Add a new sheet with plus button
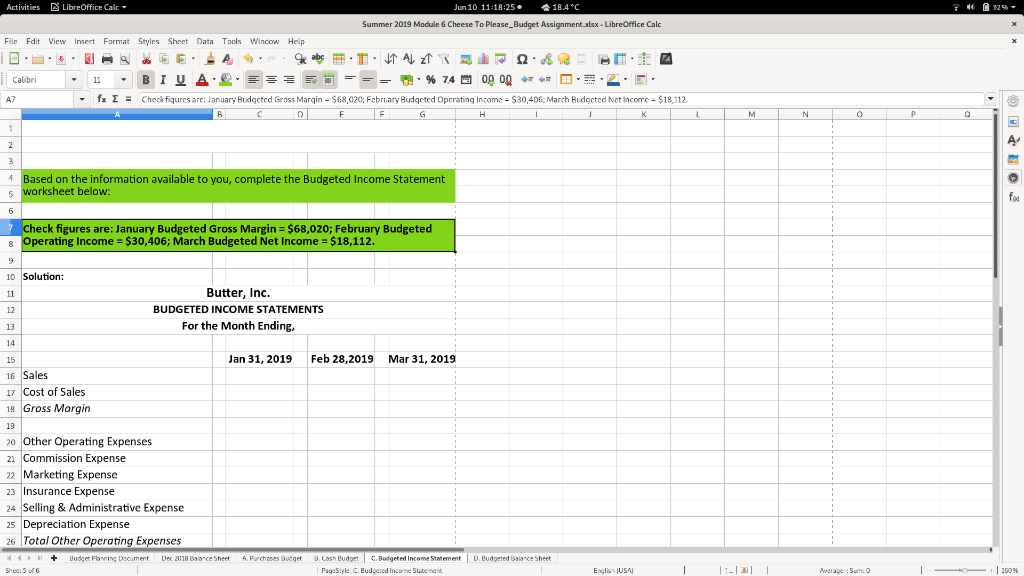The height and width of the screenshot is (576, 1024). click(54, 558)
